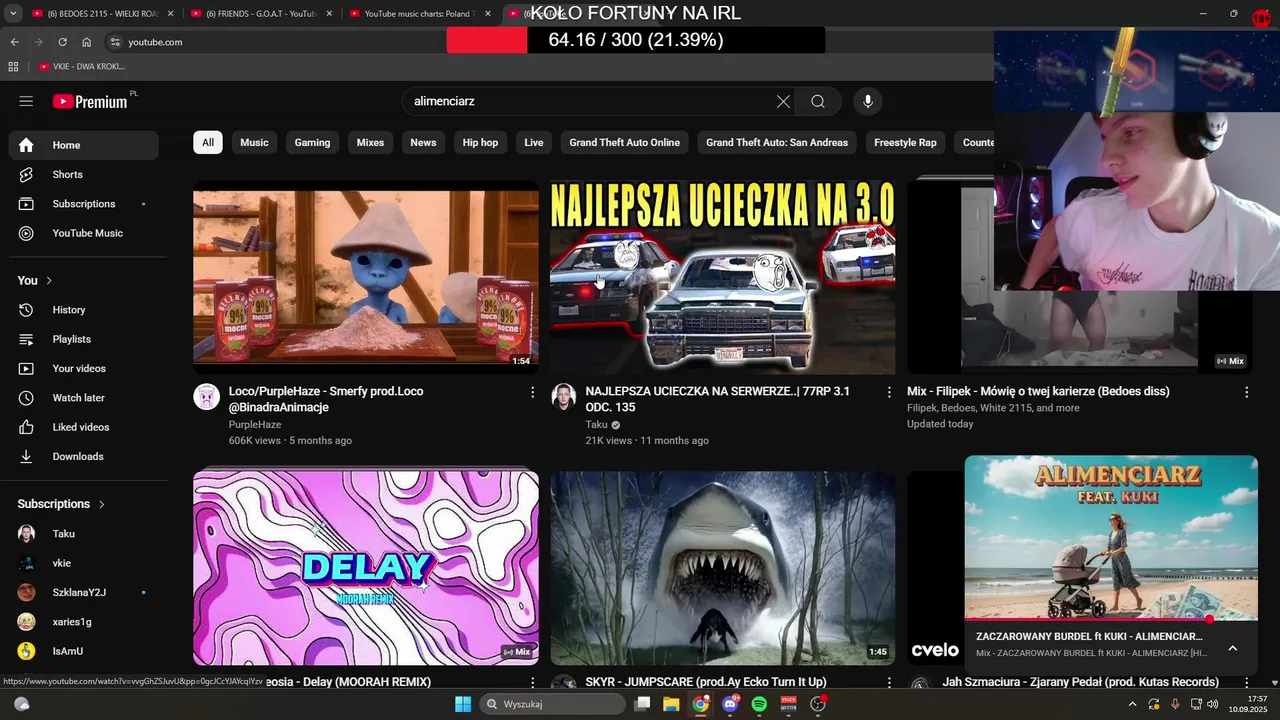Image resolution: width=1280 pixels, height=720 pixels.
Task: Open xaries1g channel in subscriptions list
Action: [84, 622]
